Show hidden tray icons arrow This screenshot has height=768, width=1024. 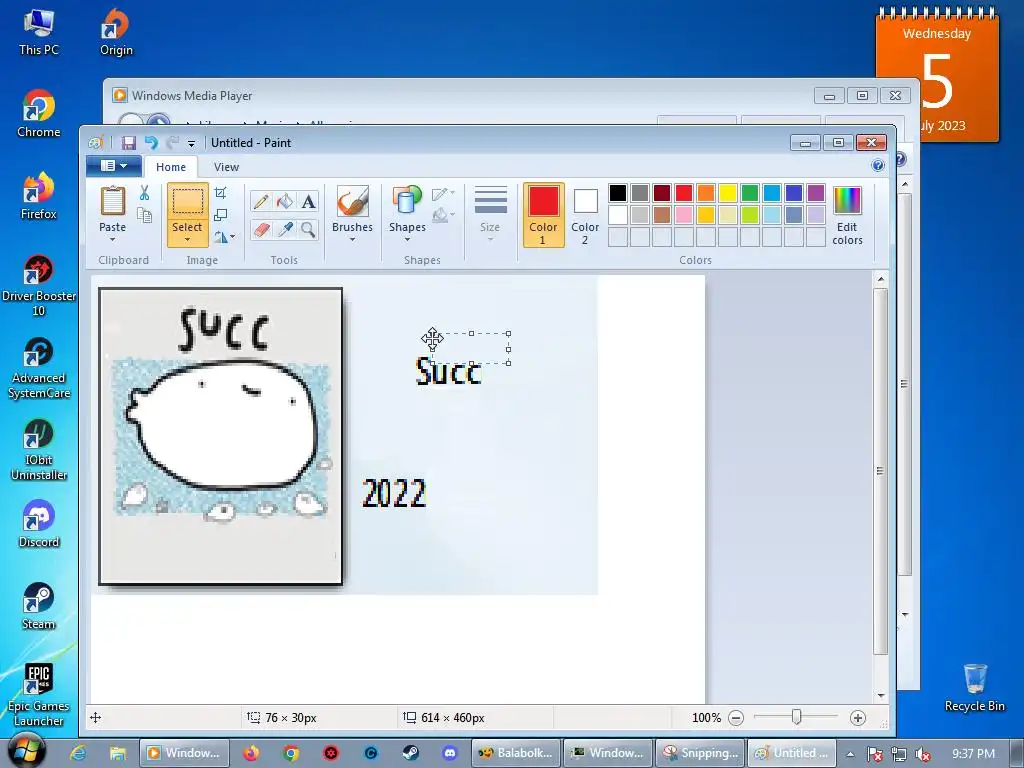coord(850,754)
